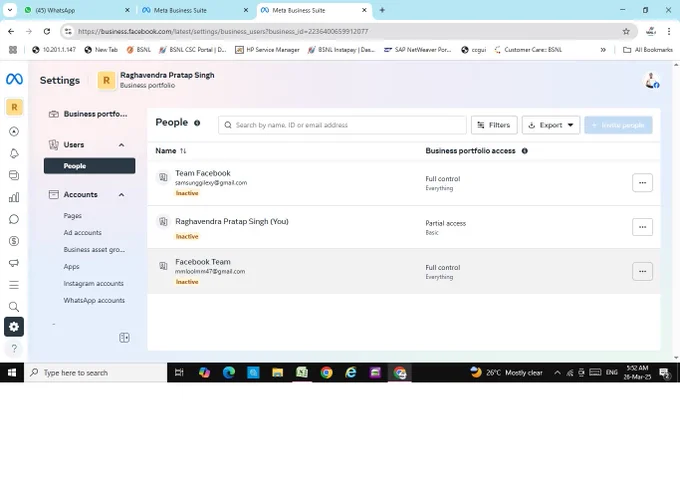The height and width of the screenshot is (495, 680).
Task: Open Task View on the taskbar
Action: tap(179, 373)
